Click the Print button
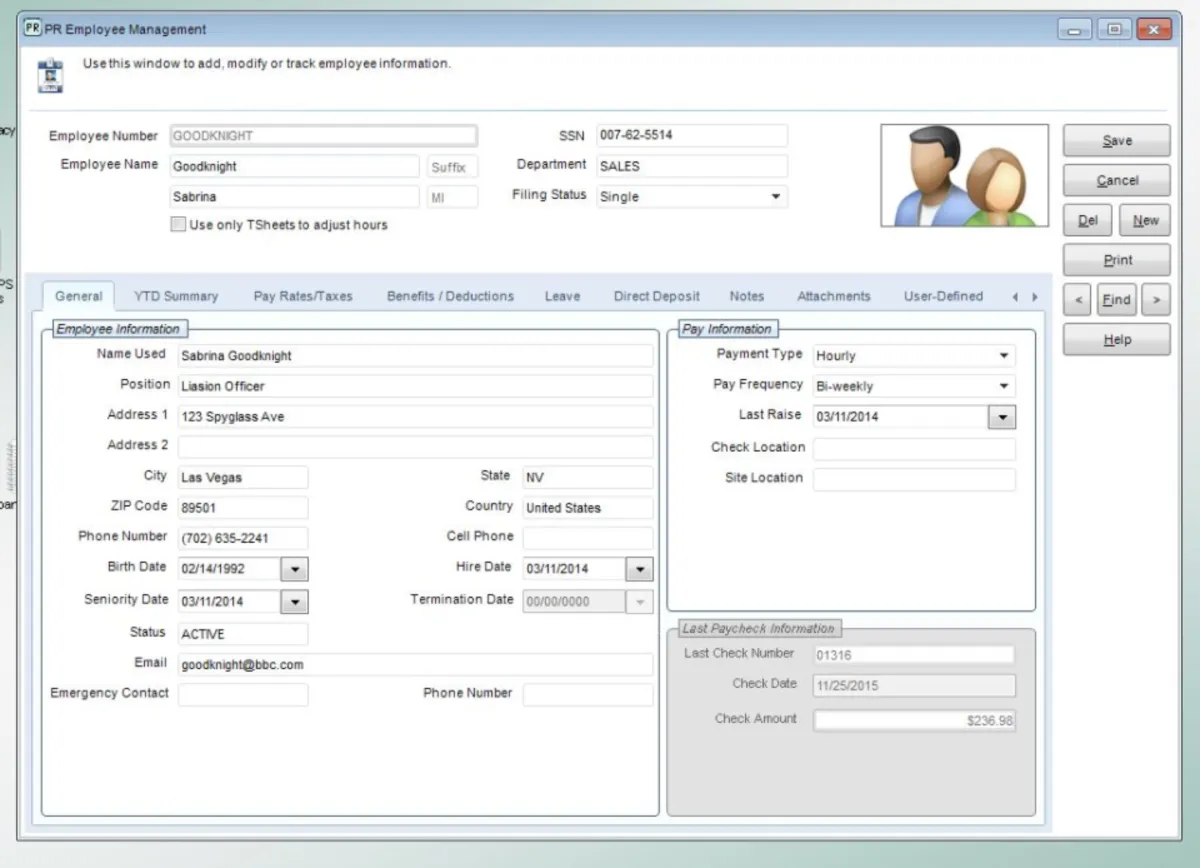This screenshot has height=868, width=1200. 1116,260
